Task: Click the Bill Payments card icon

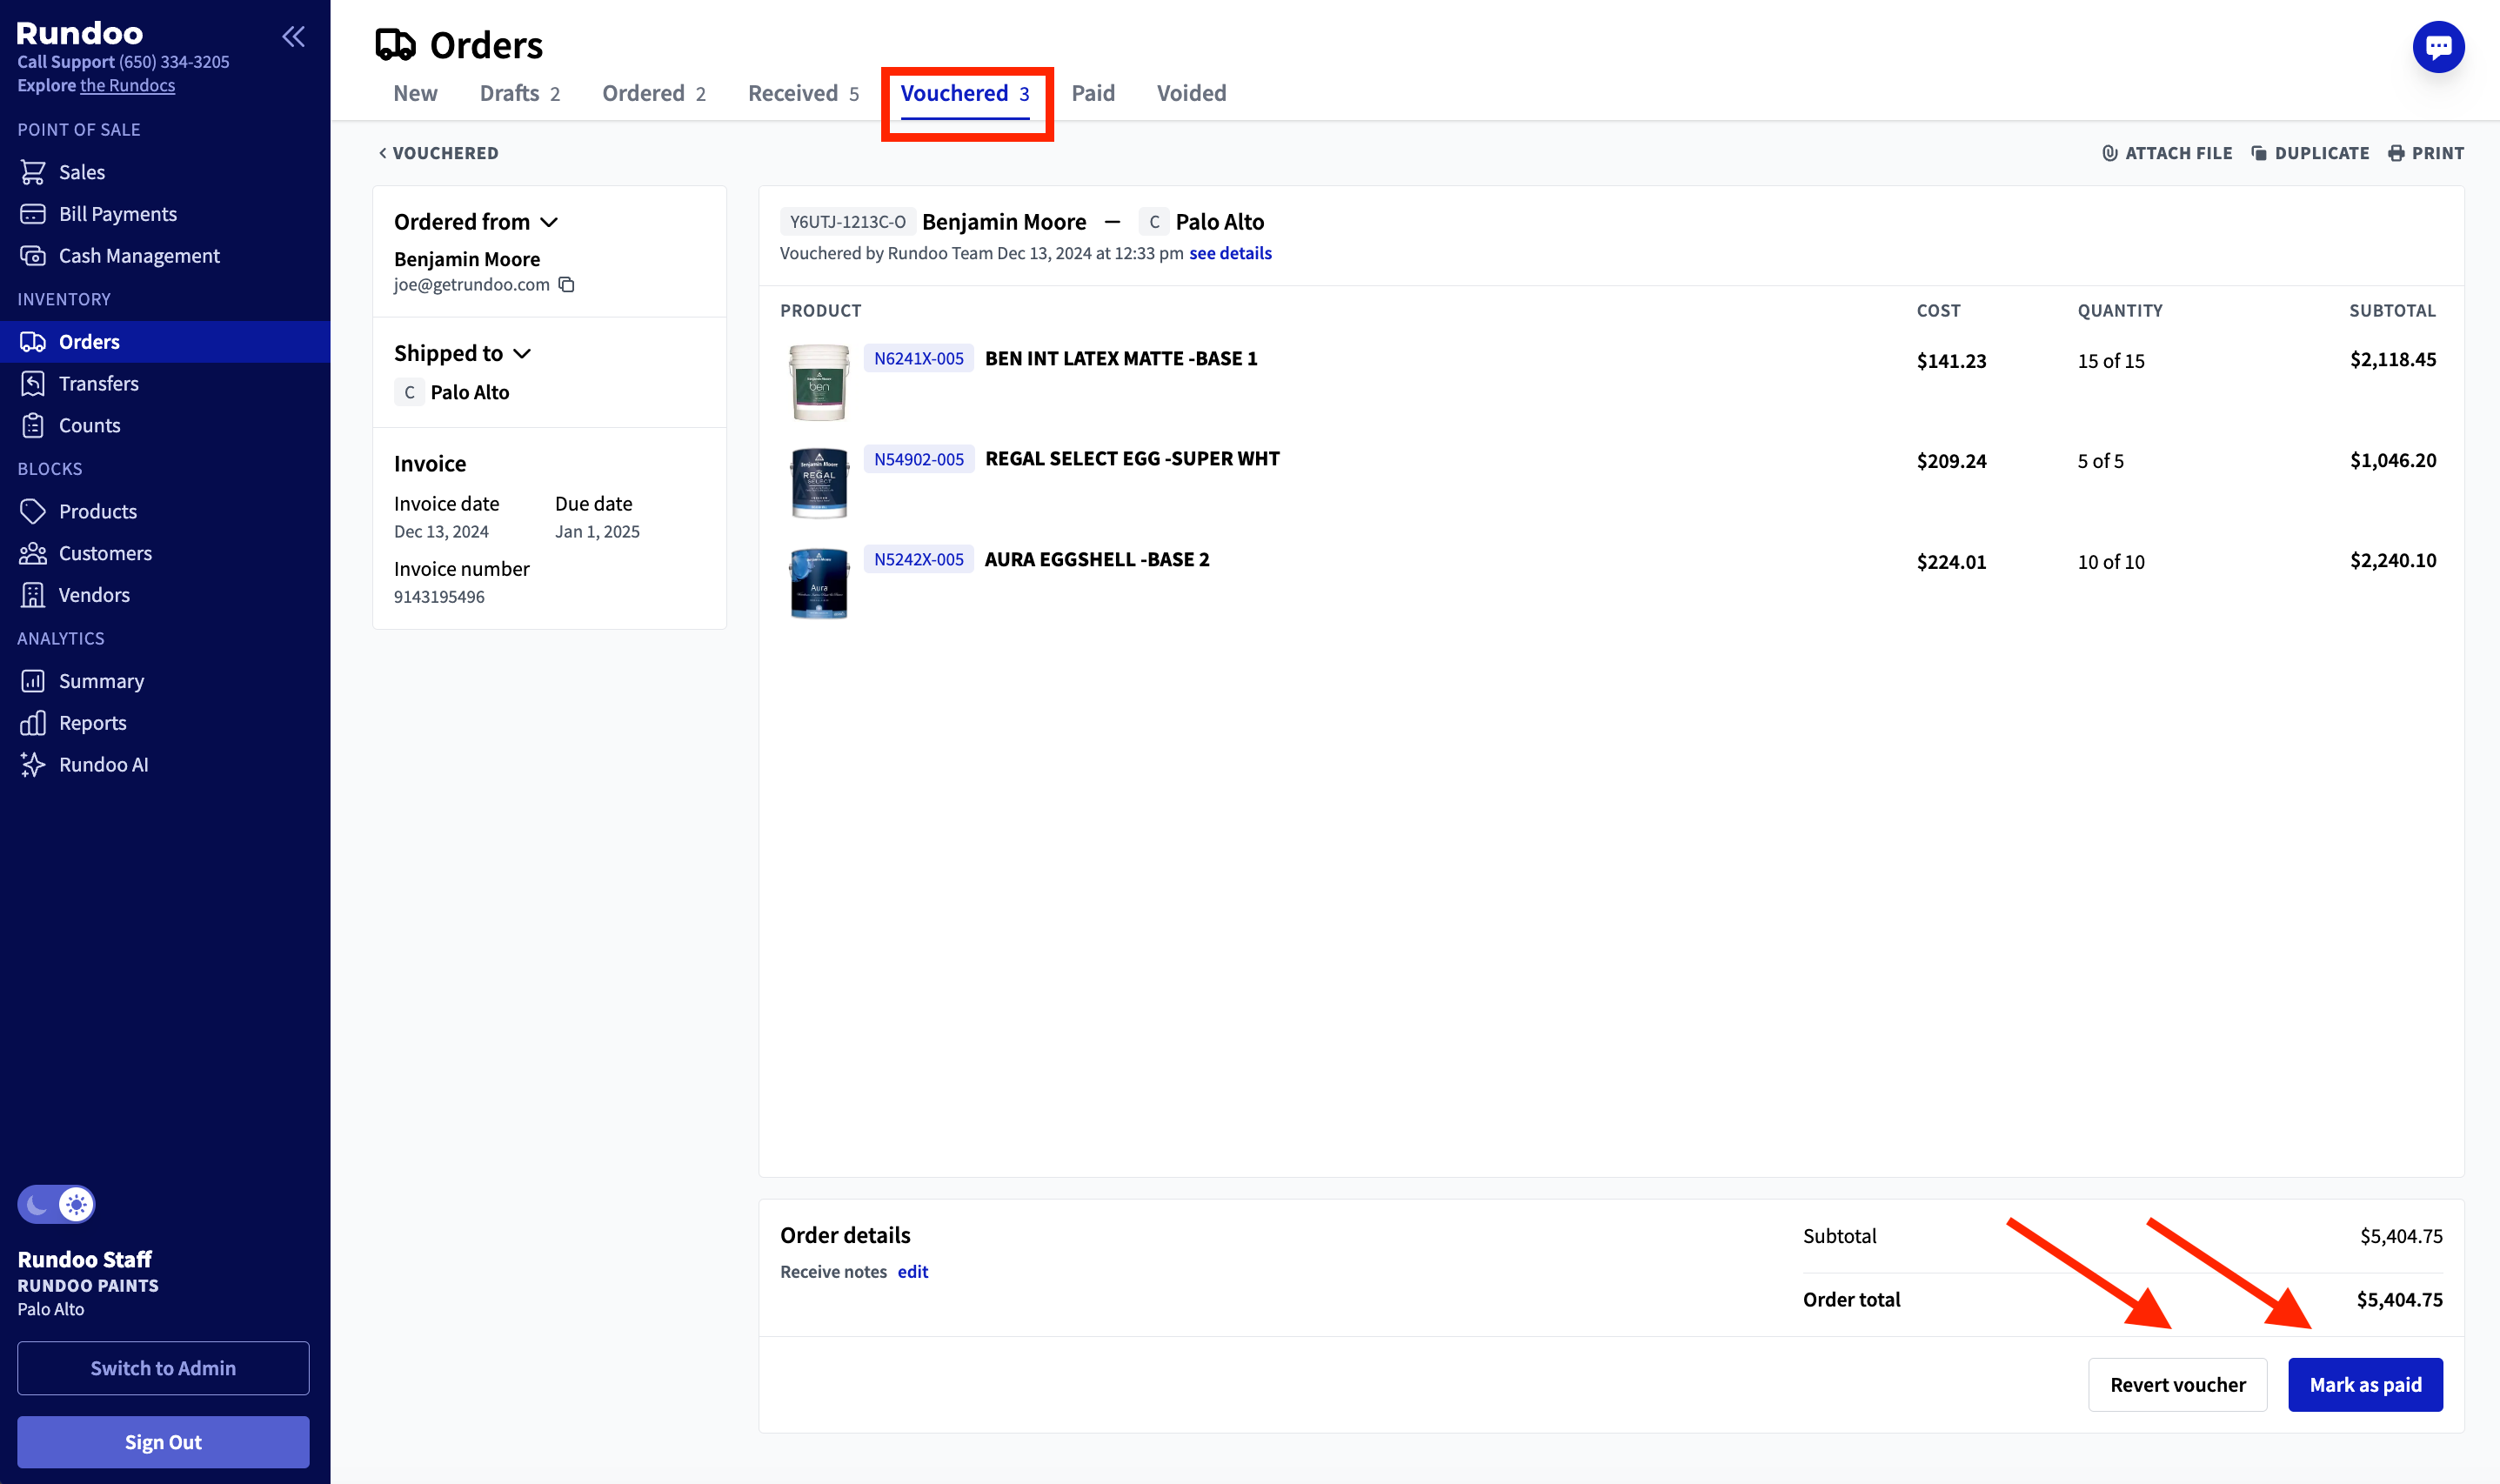Action: tap(33, 214)
